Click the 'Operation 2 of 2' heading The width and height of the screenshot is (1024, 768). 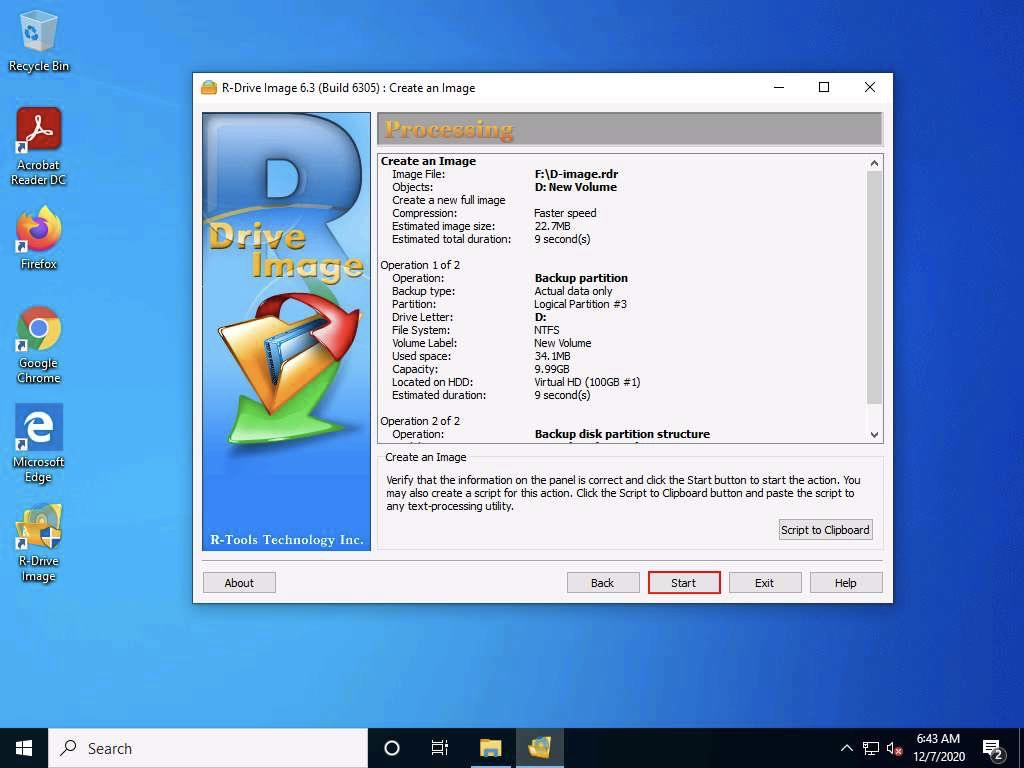[420, 421]
